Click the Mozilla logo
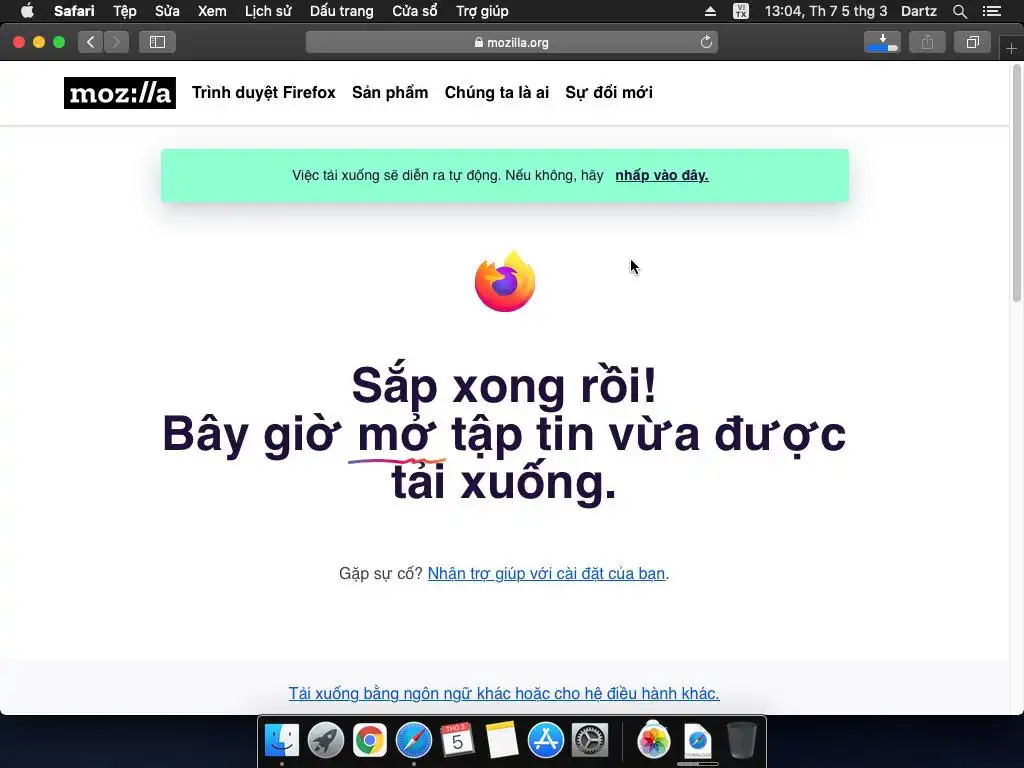The image size is (1024, 768). point(120,93)
